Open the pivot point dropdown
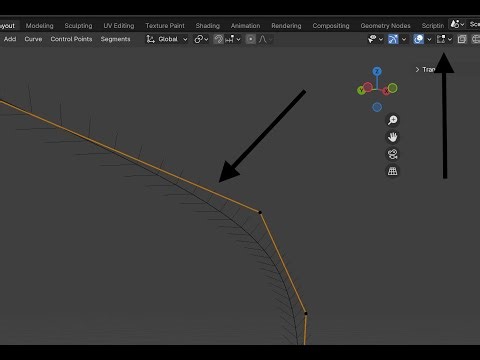The image size is (480, 360). (x=201, y=39)
